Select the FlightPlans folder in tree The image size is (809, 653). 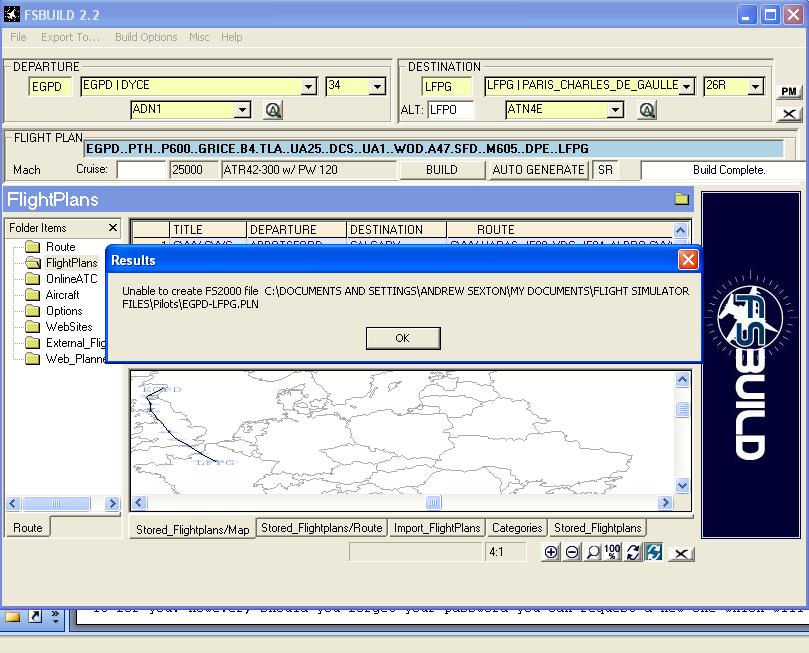tap(62, 263)
